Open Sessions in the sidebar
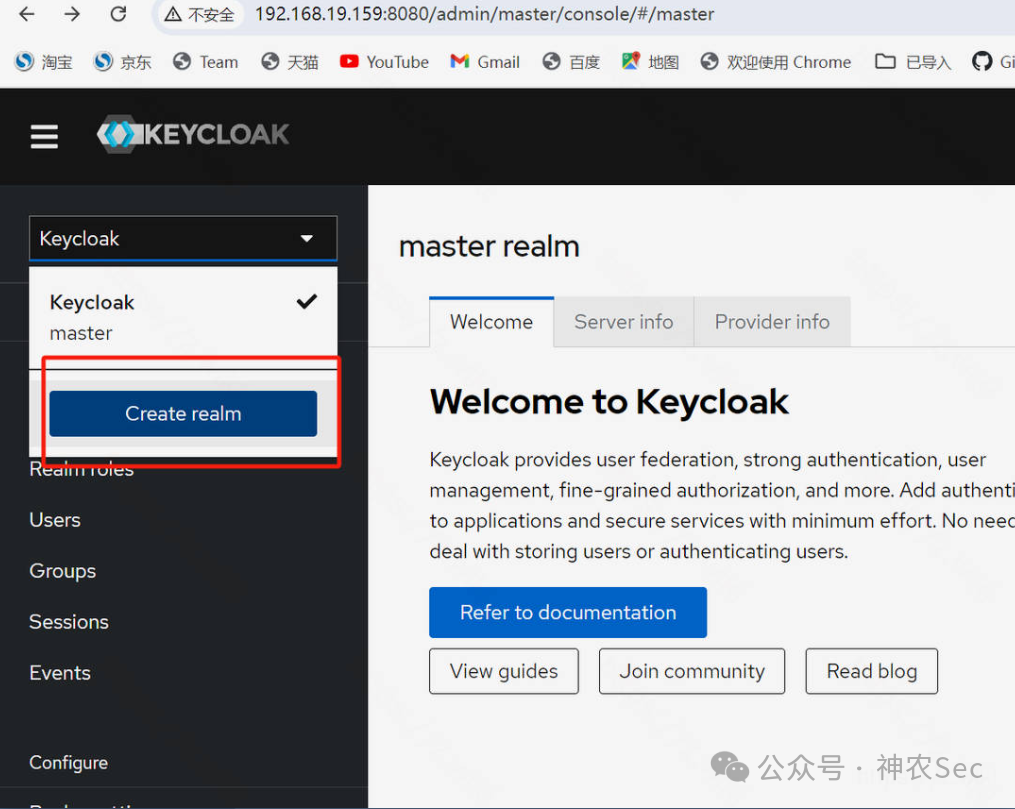The height and width of the screenshot is (809, 1015). tap(69, 622)
